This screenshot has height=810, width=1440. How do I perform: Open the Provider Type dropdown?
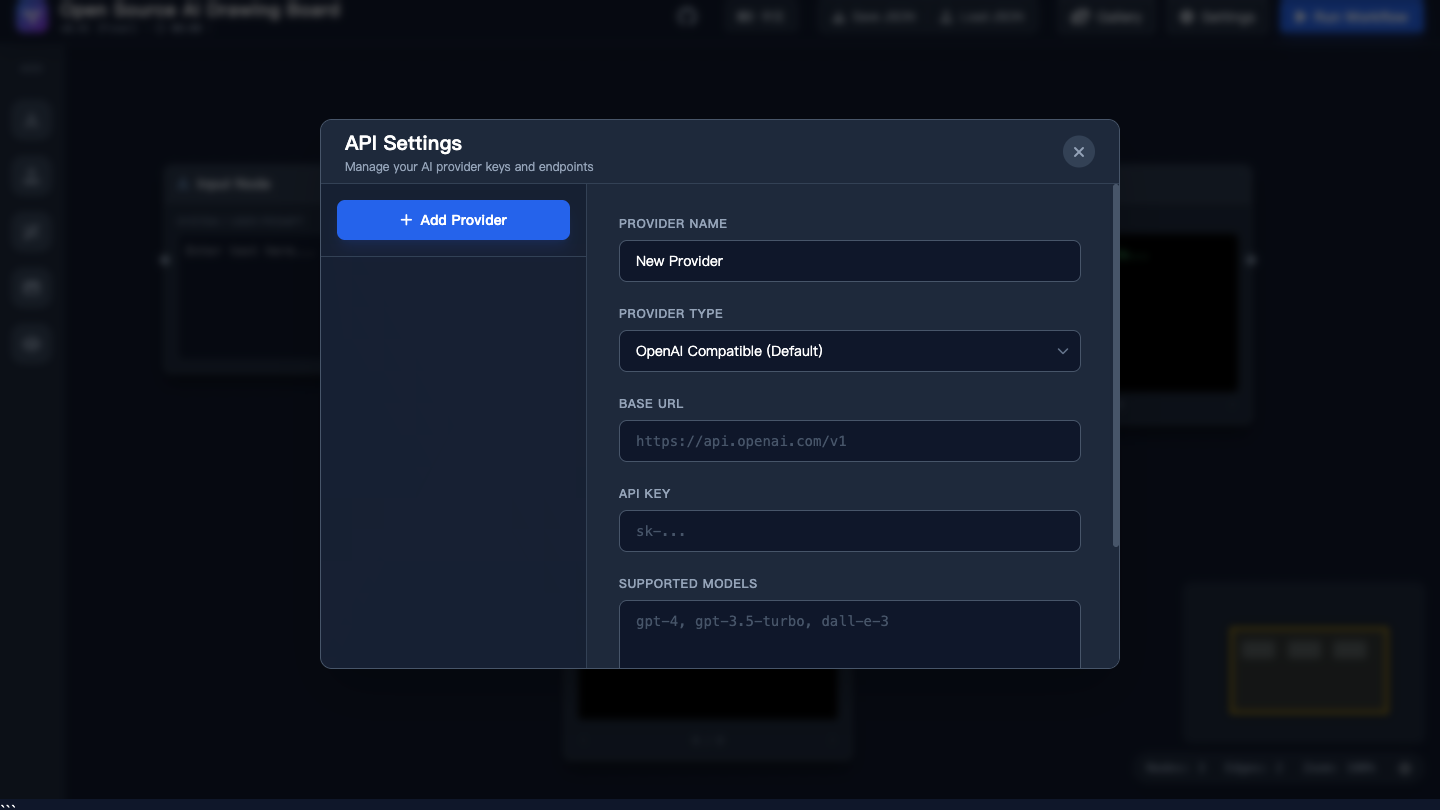(849, 351)
